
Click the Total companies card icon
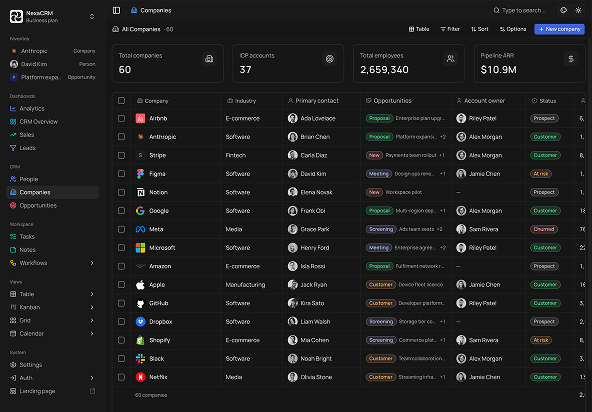(209, 59)
